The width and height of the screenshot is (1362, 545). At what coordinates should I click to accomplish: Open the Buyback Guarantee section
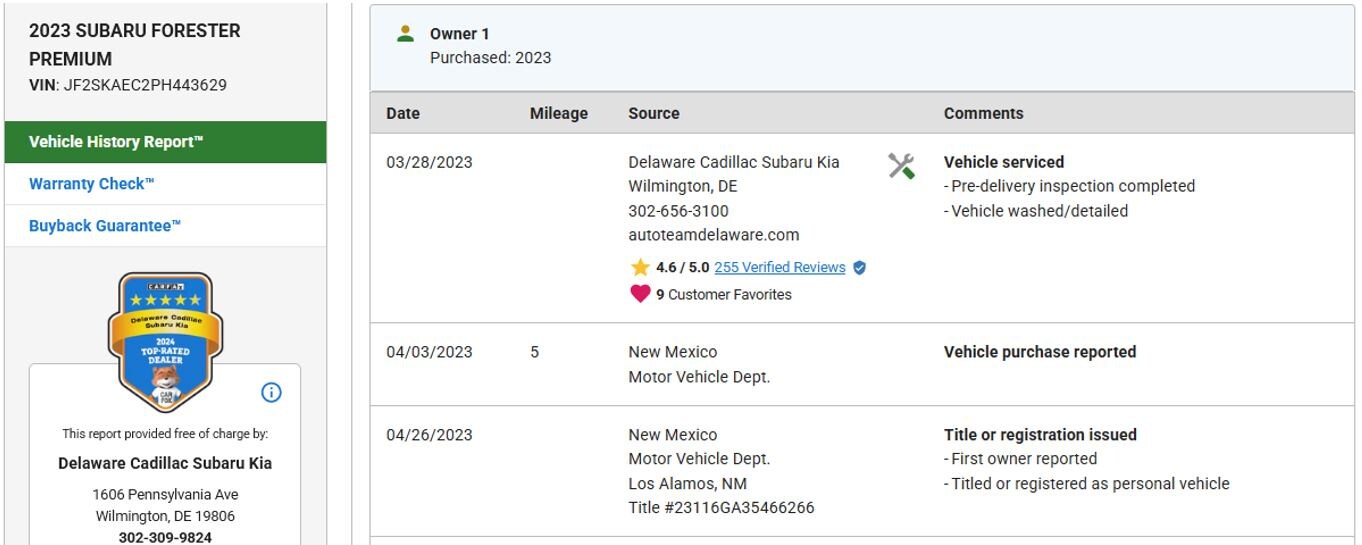point(105,226)
